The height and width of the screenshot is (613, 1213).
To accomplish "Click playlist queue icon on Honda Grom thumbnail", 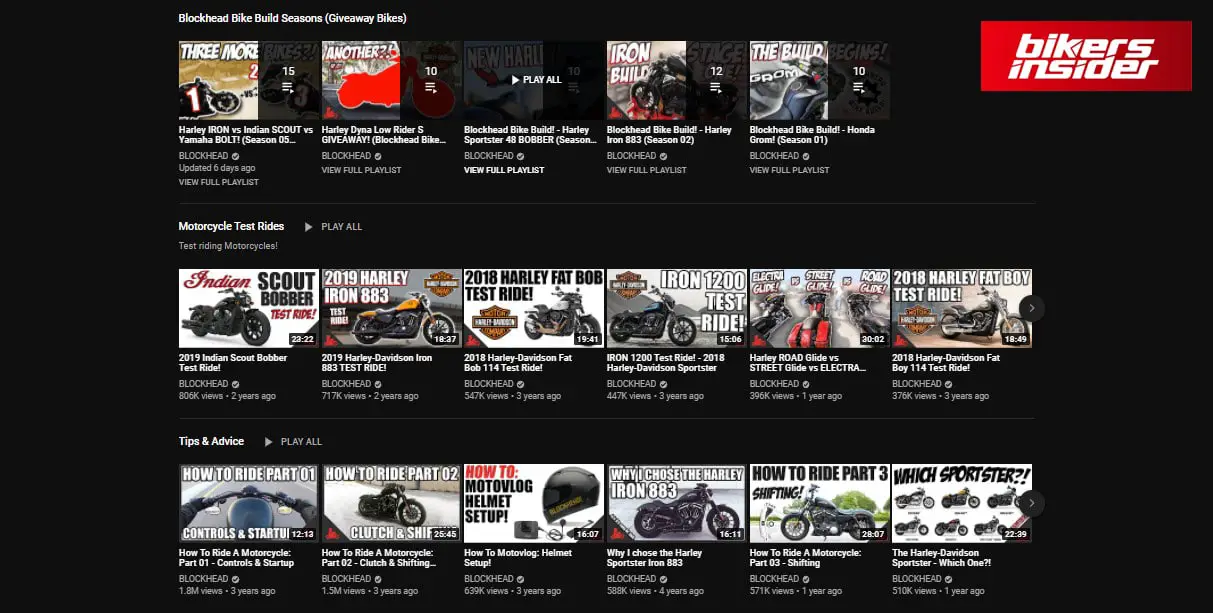I will click(x=858, y=88).
